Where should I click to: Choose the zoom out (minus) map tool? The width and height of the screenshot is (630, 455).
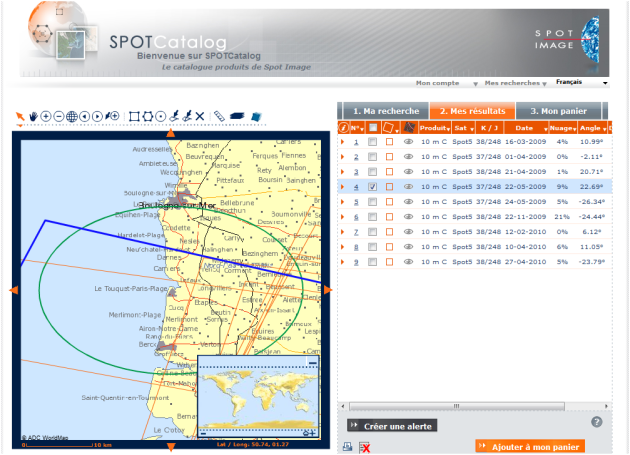click(59, 117)
